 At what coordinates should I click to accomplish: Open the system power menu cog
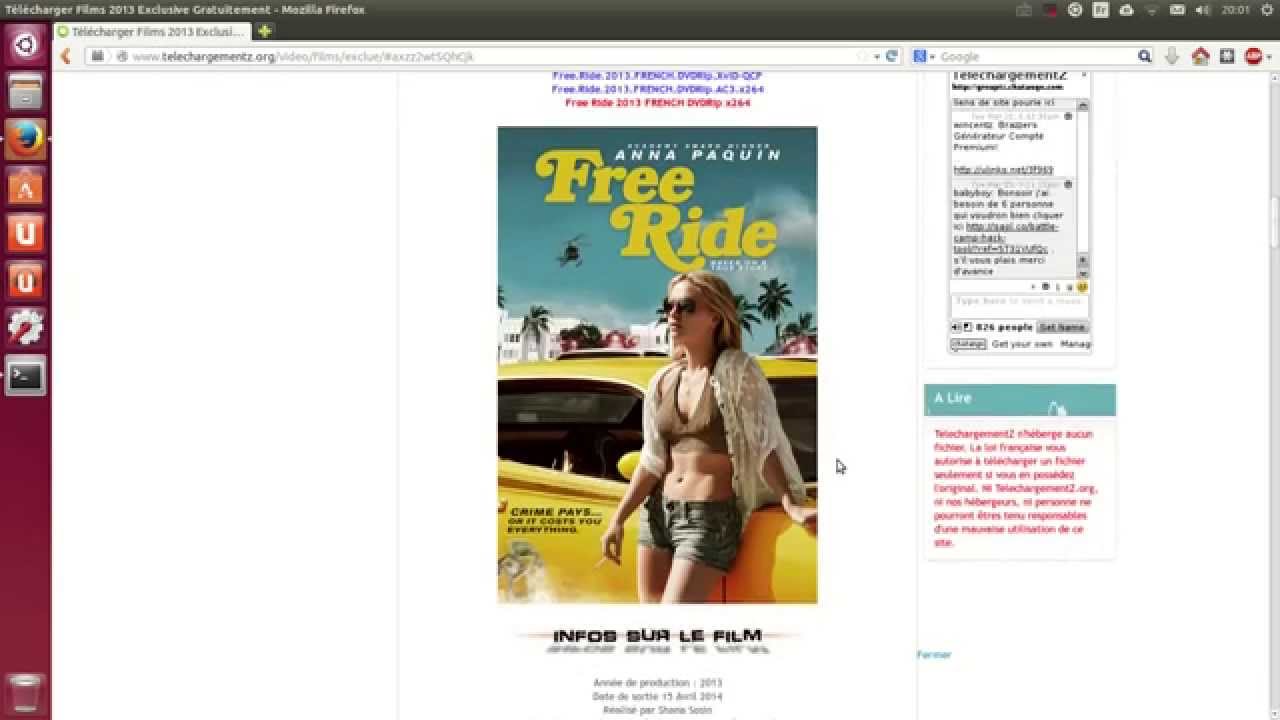(x=1265, y=10)
